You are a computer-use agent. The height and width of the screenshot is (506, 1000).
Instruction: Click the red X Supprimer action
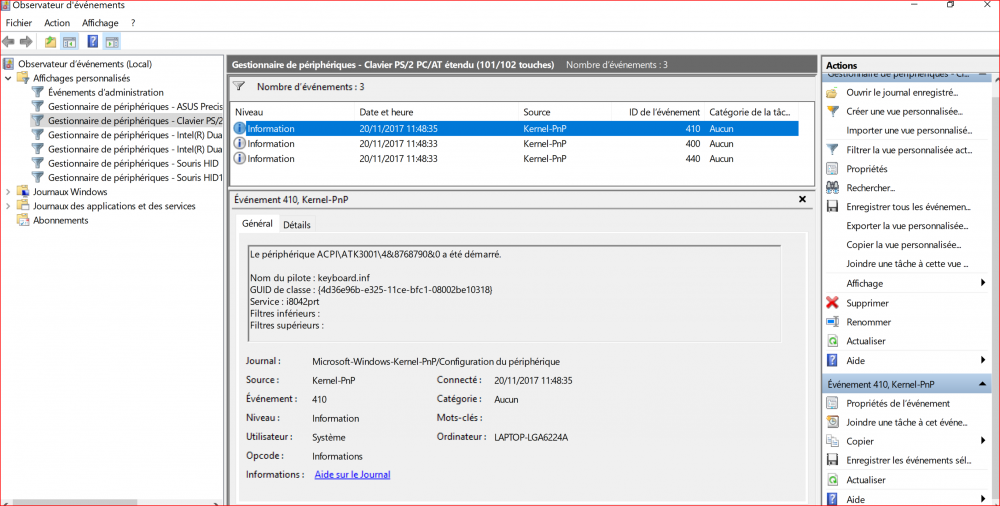coord(866,303)
